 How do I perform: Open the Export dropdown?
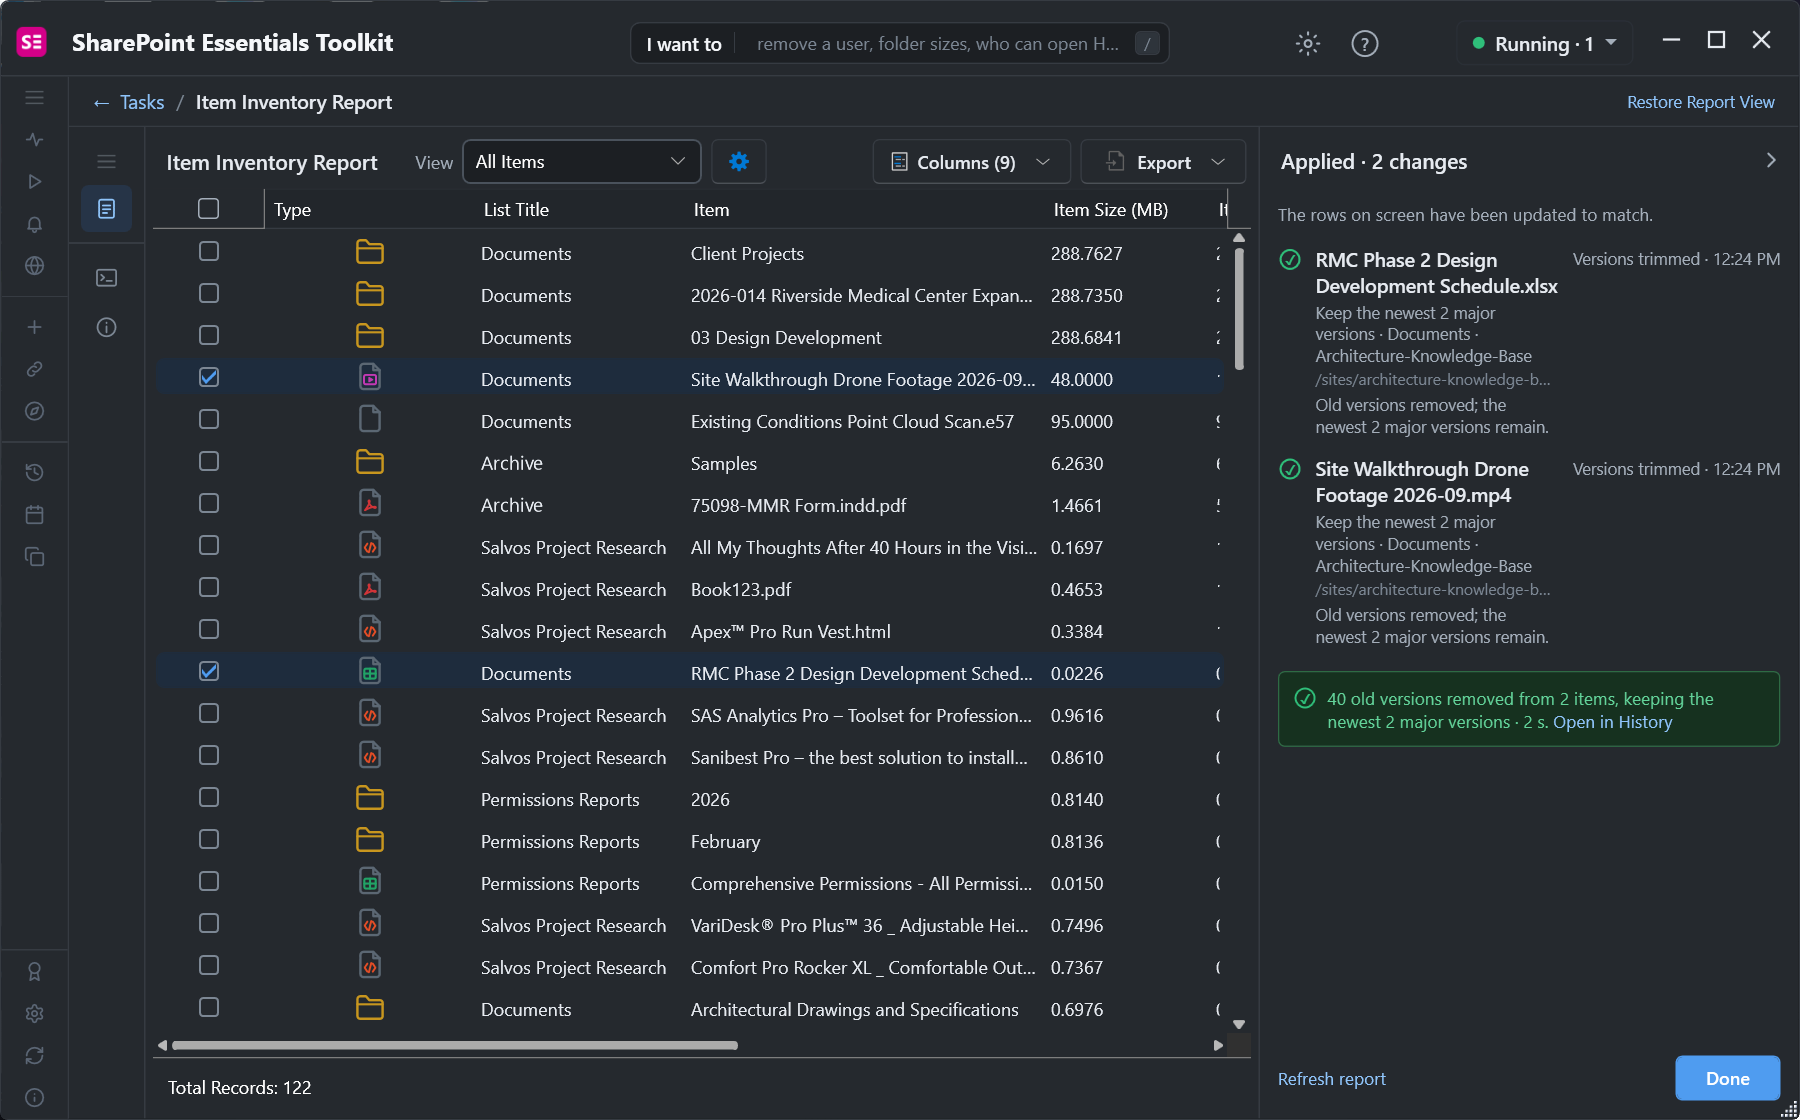pos(1163,162)
